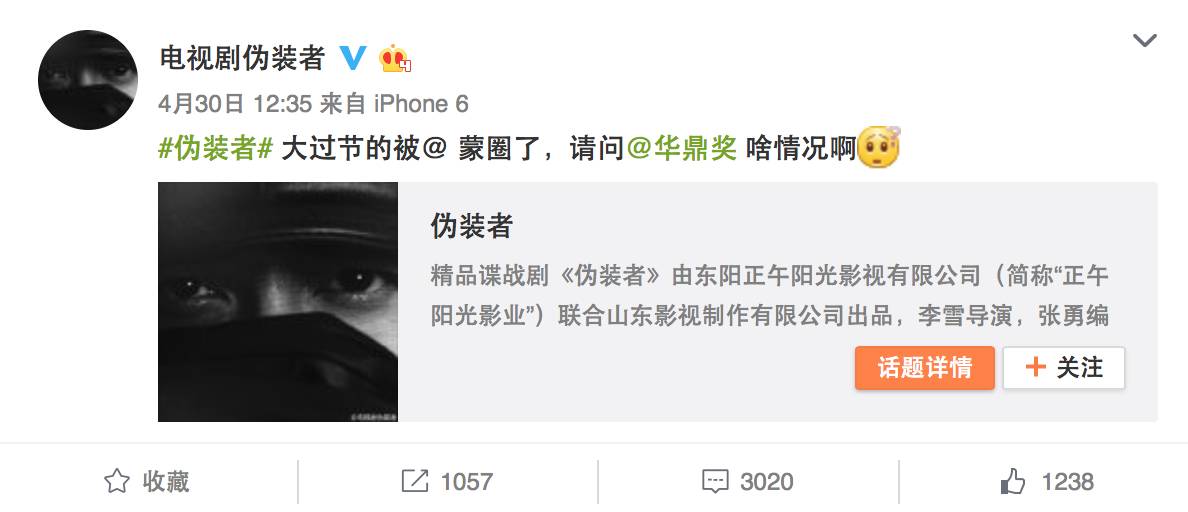1188x512 pixels.
Task: Follow the topic with 关注 button
Action: [x=1064, y=368]
